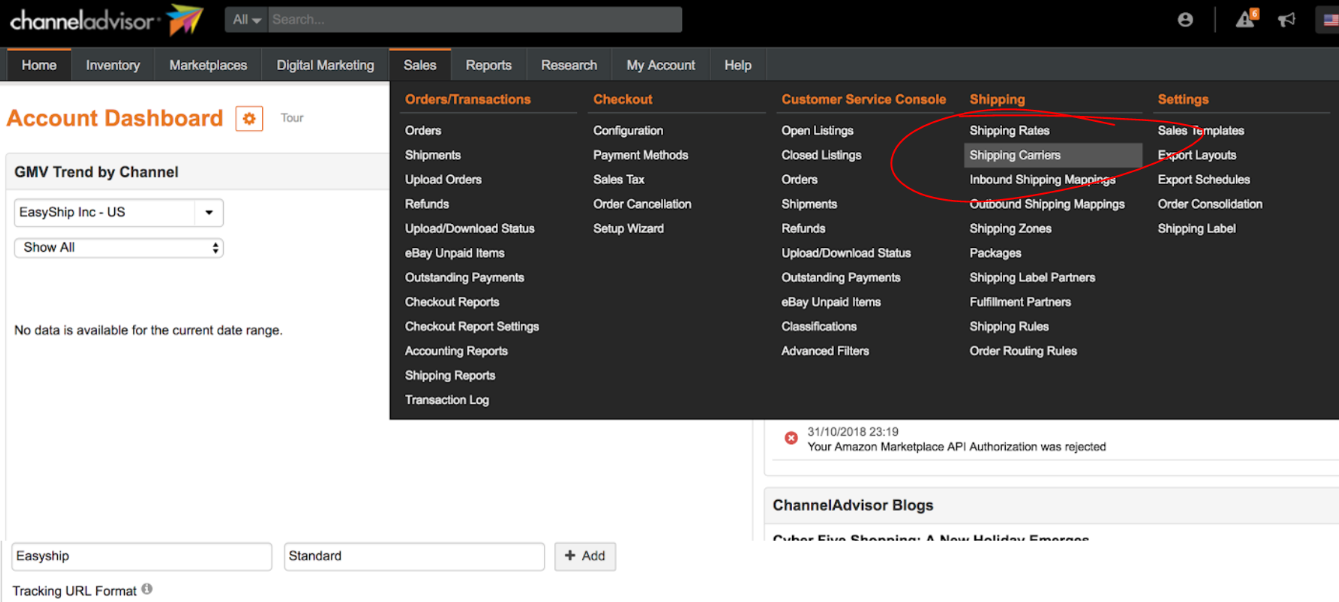Click the top search input field
This screenshot has width=1339, height=602.
[x=475, y=19]
